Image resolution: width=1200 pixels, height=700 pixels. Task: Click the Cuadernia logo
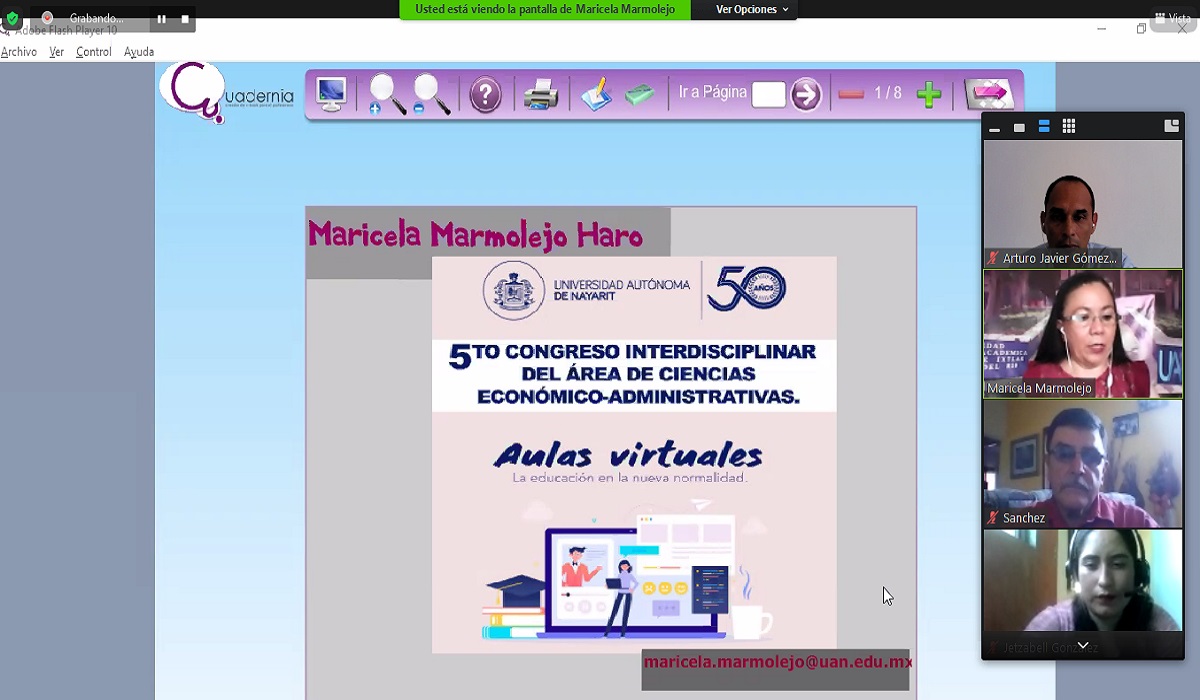click(226, 92)
